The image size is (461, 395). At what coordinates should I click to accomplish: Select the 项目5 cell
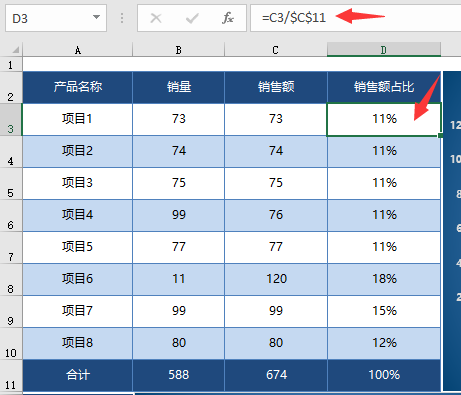(78, 247)
